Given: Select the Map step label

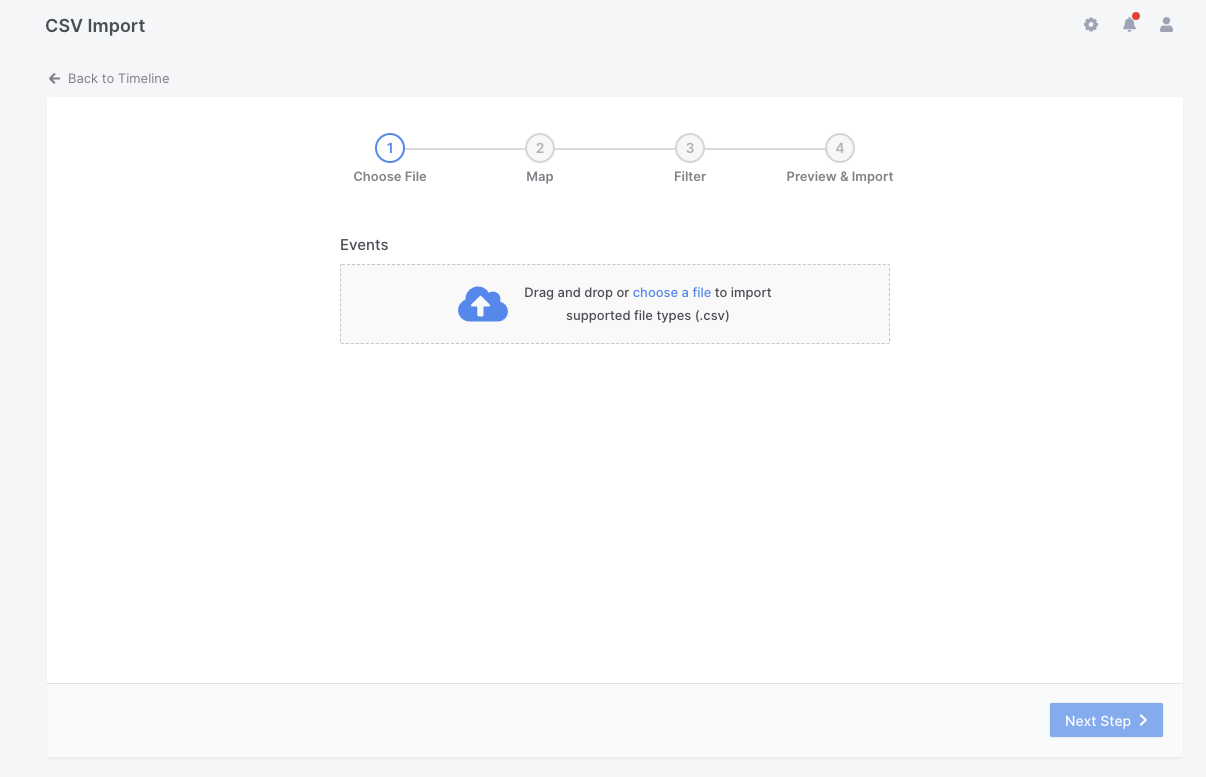Looking at the screenshot, I should (x=540, y=177).
